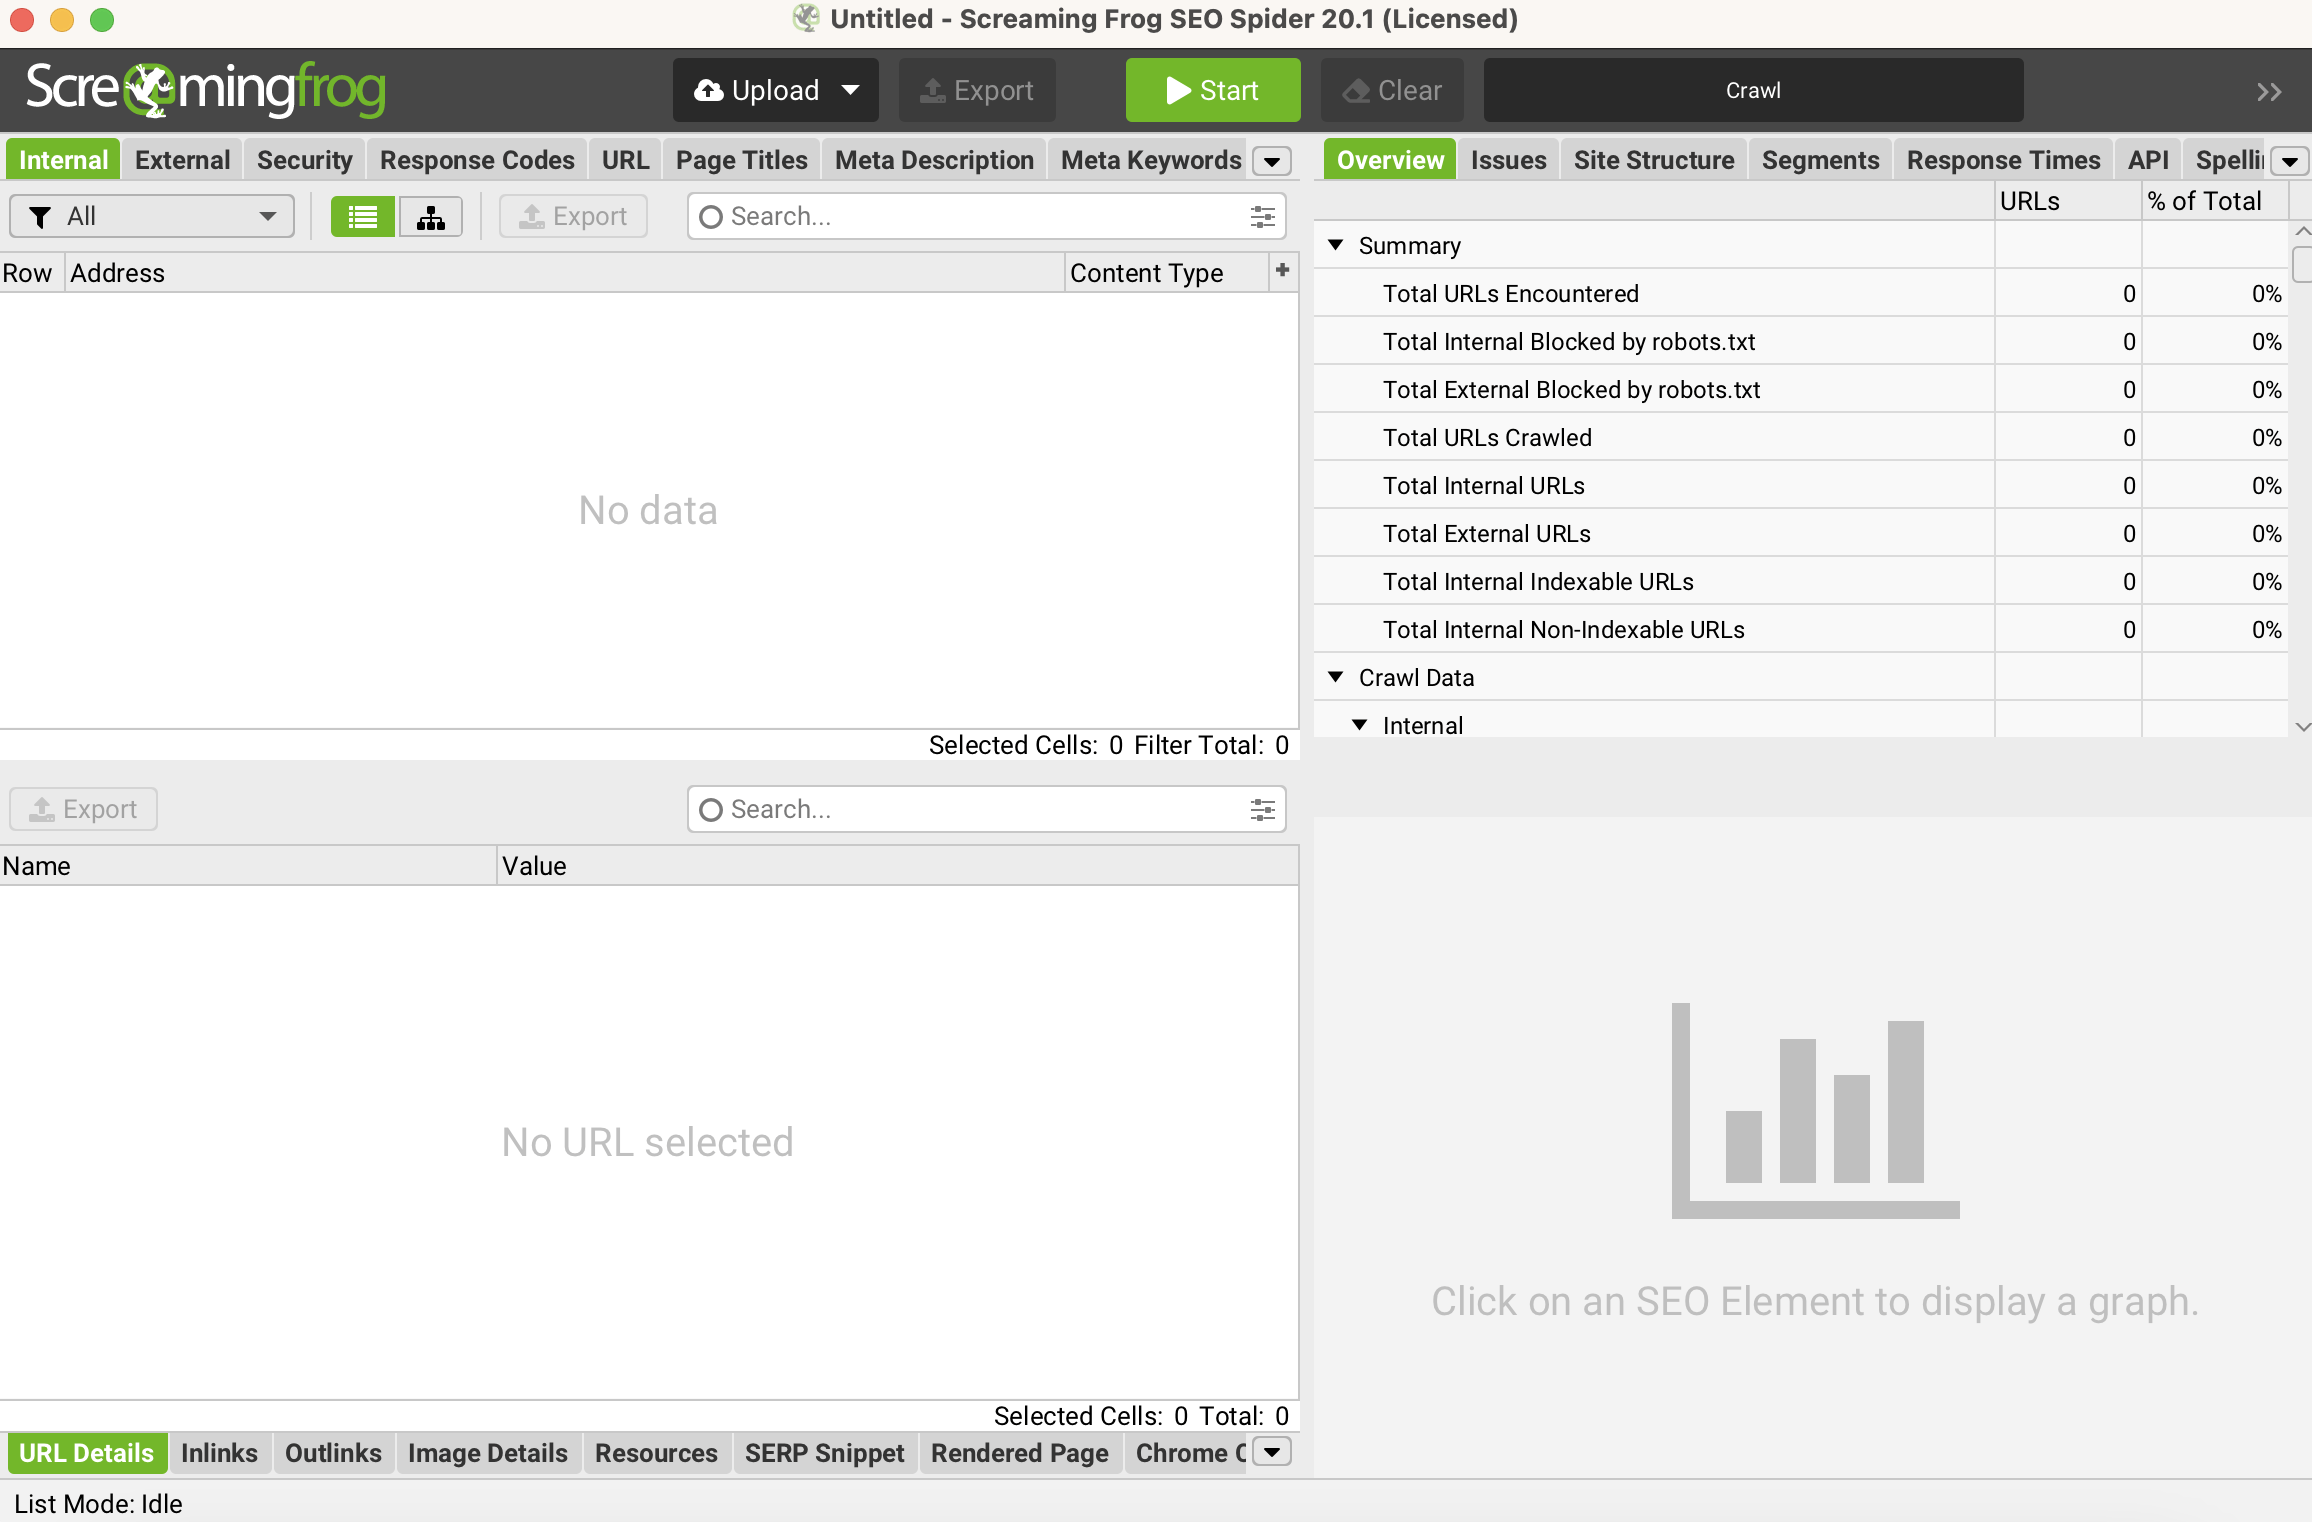Image resolution: width=2312 pixels, height=1522 pixels.
Task: Select Total Internal Blocked by robots.txt
Action: (x=1801, y=342)
